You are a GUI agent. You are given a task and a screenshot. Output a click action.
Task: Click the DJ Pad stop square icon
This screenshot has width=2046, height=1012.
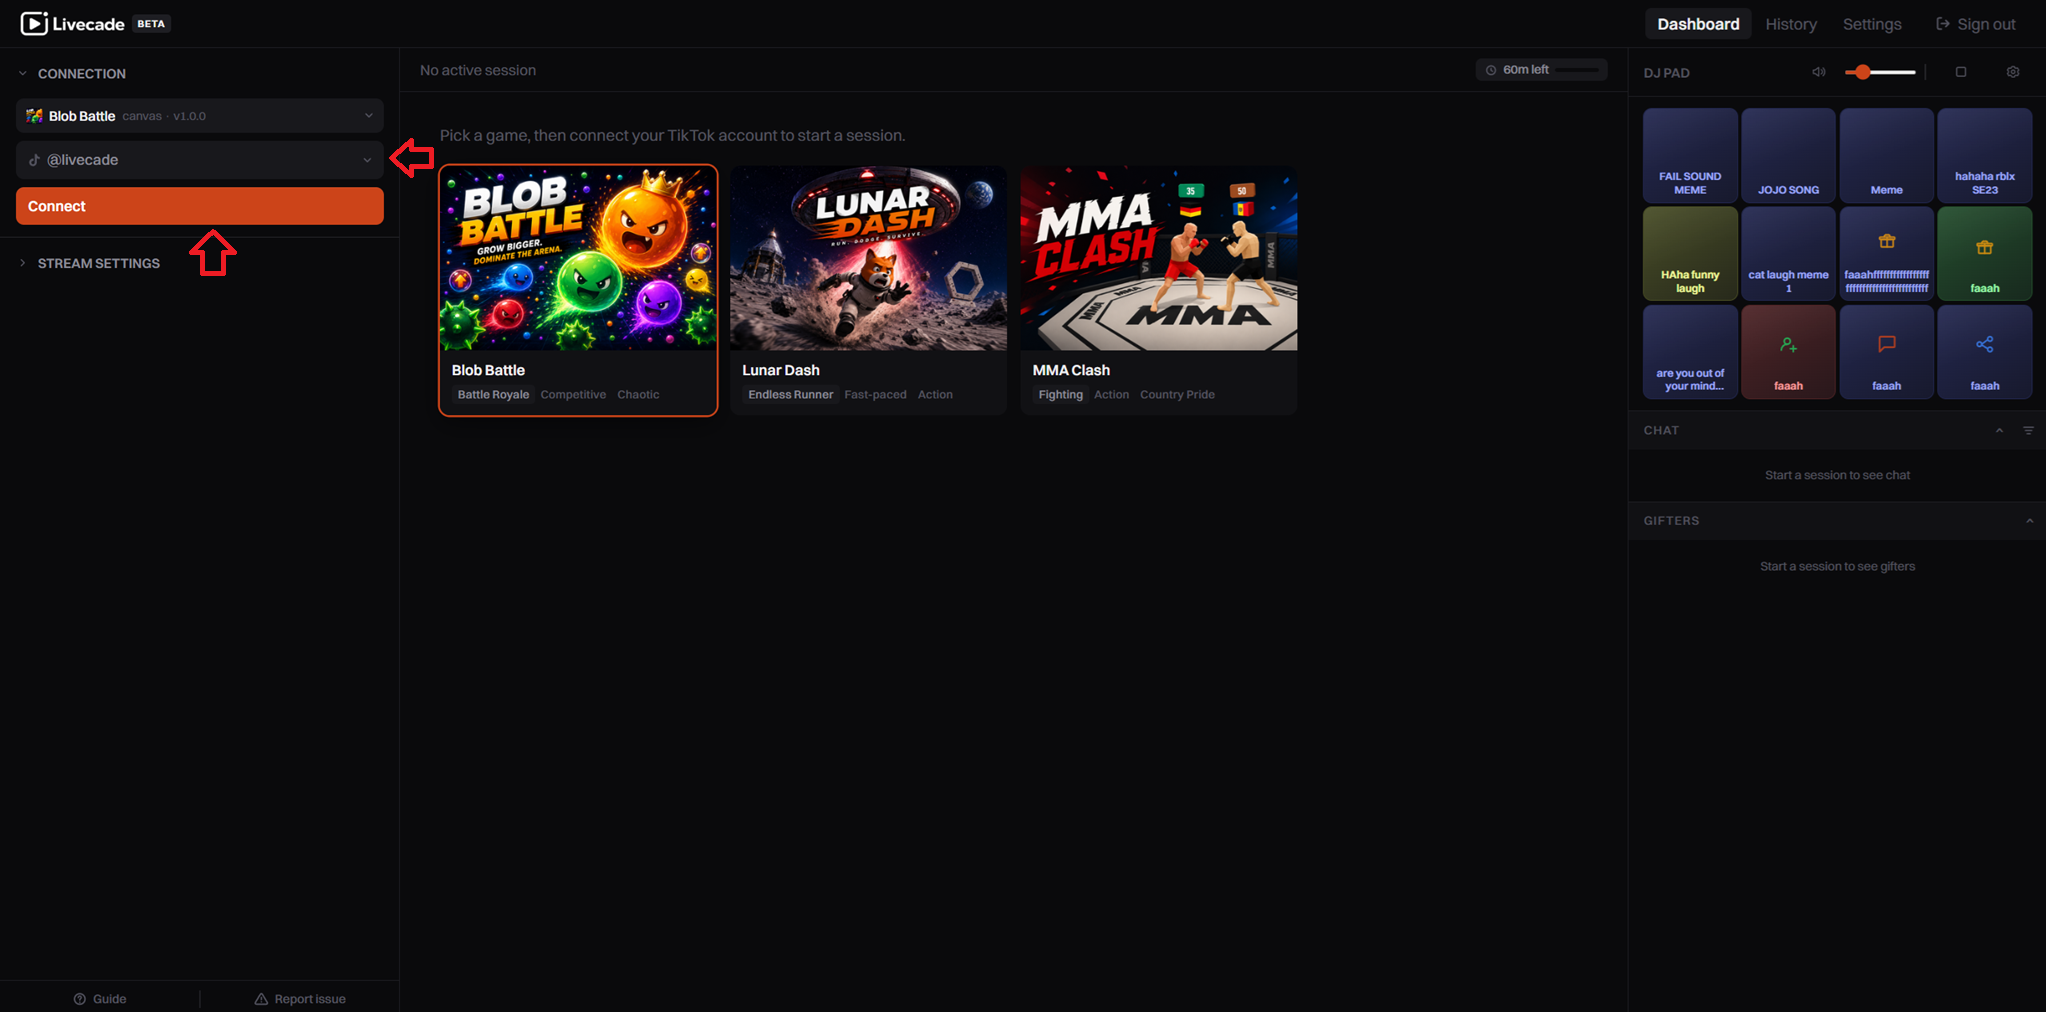(1961, 72)
